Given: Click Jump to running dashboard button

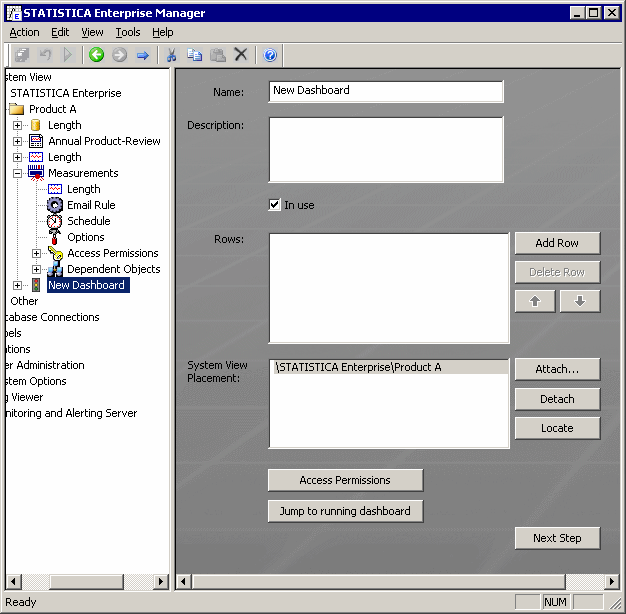Looking at the screenshot, I should point(345,511).
